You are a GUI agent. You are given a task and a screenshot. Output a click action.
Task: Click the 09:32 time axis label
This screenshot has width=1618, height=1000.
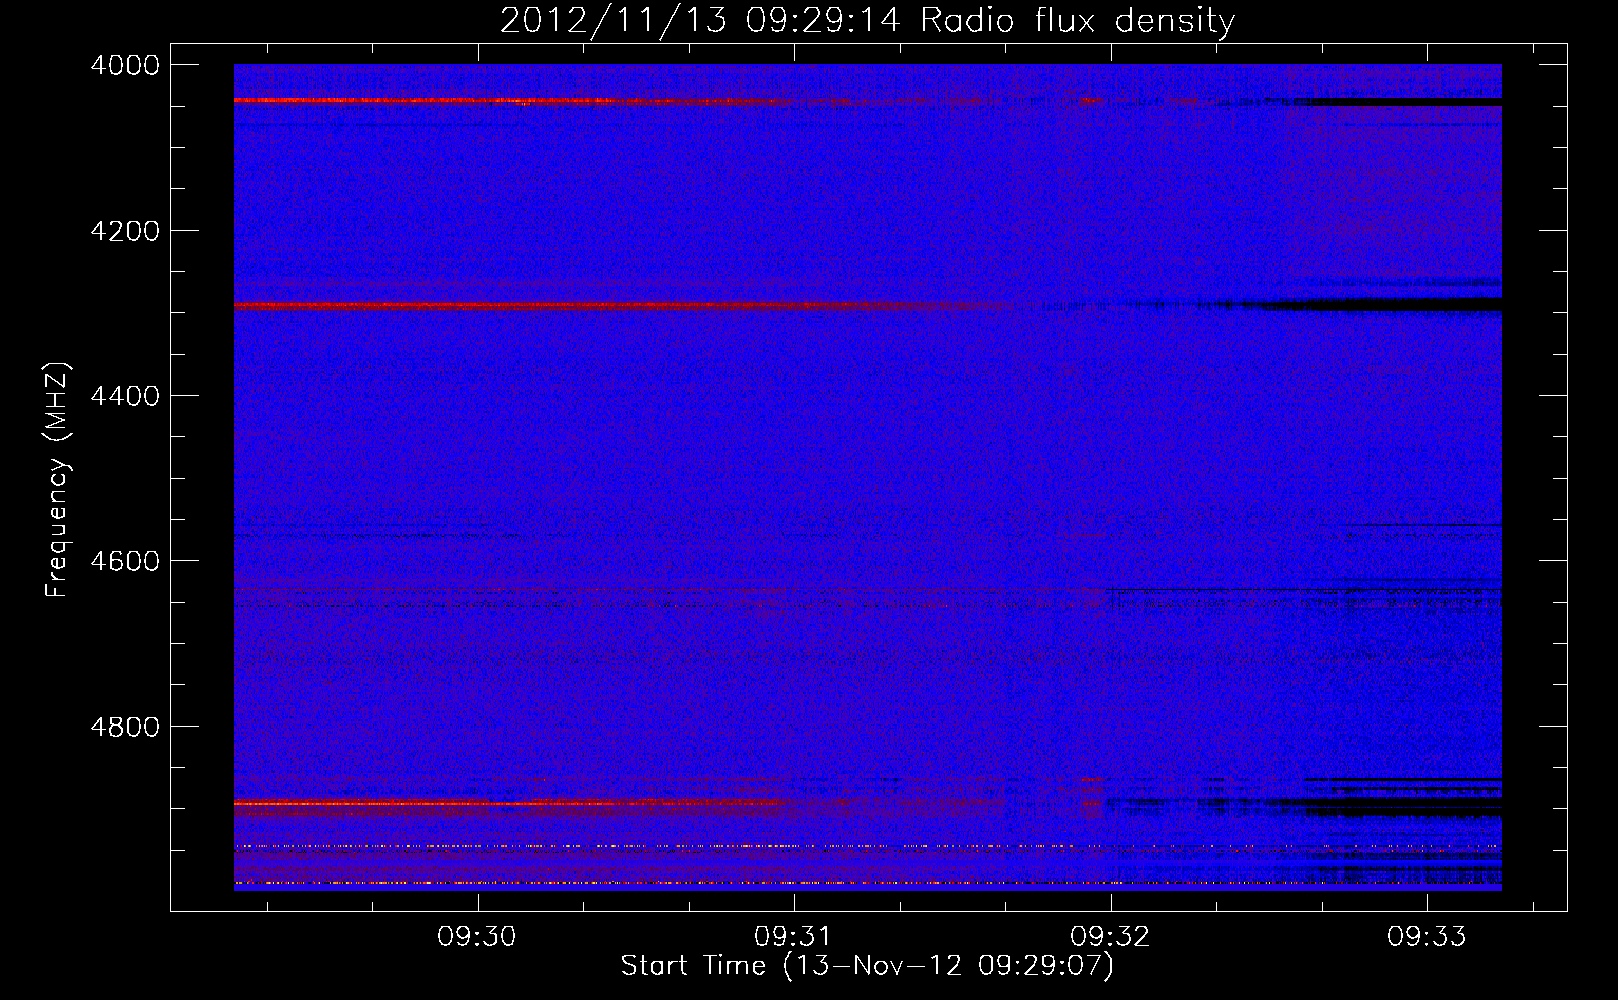(x=1110, y=936)
